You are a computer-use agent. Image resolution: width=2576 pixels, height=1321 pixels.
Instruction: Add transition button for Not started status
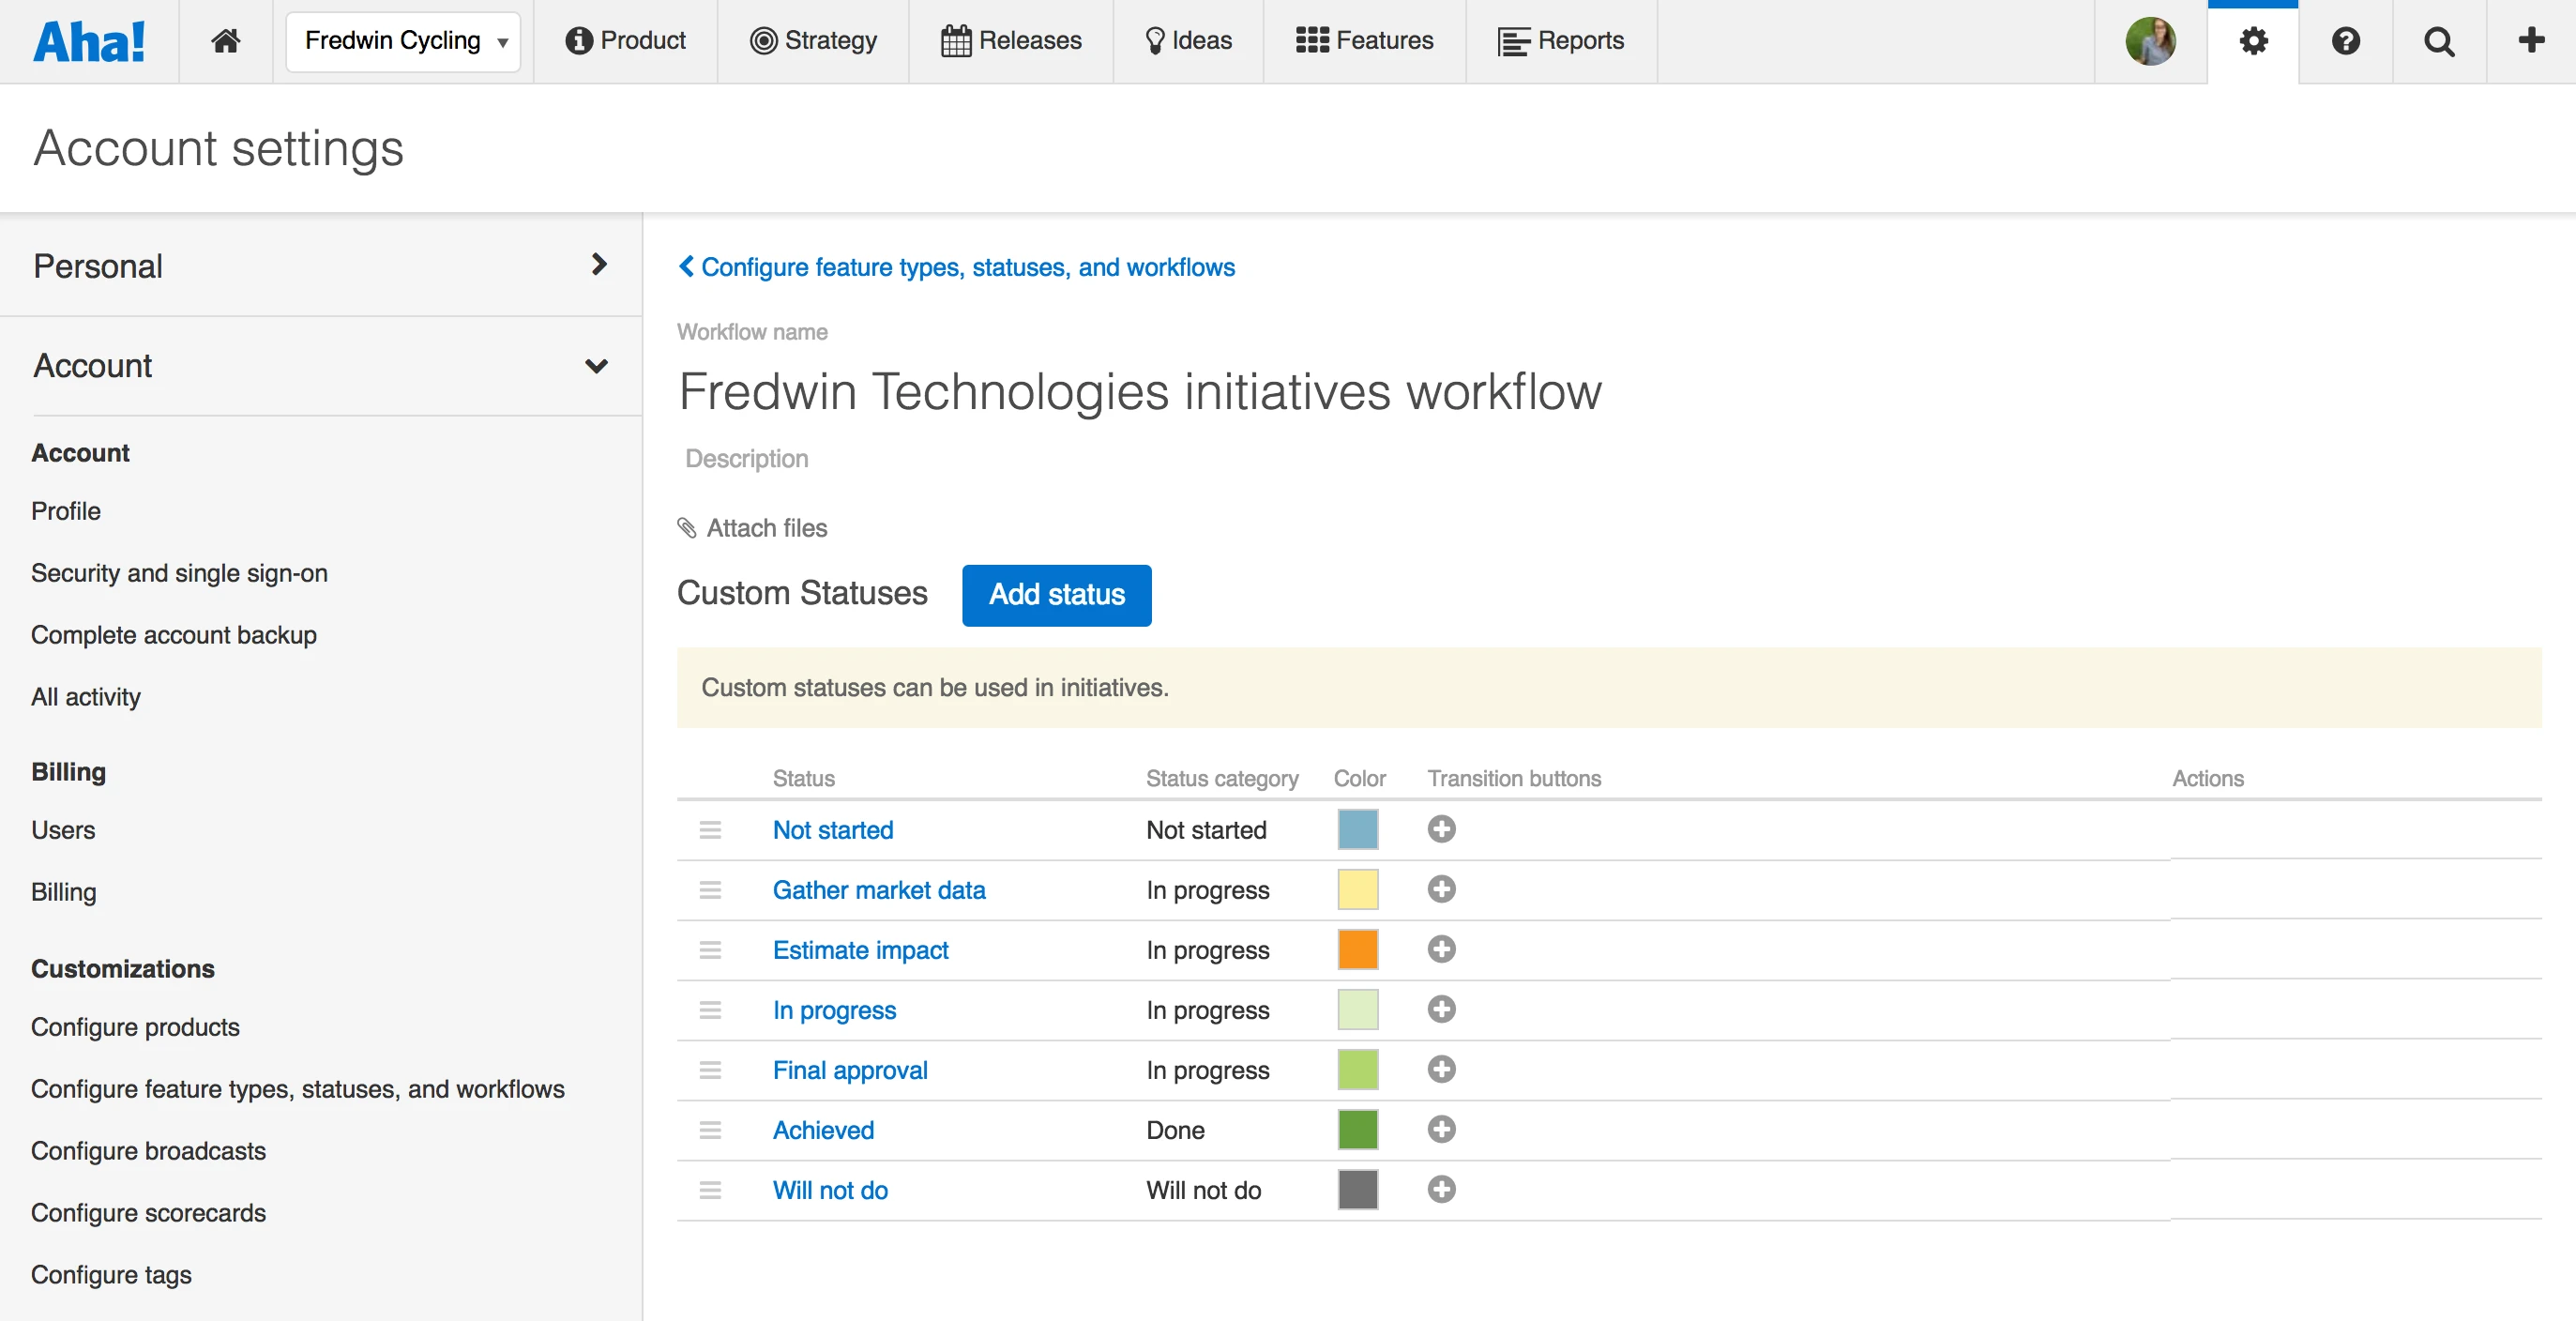(1441, 829)
